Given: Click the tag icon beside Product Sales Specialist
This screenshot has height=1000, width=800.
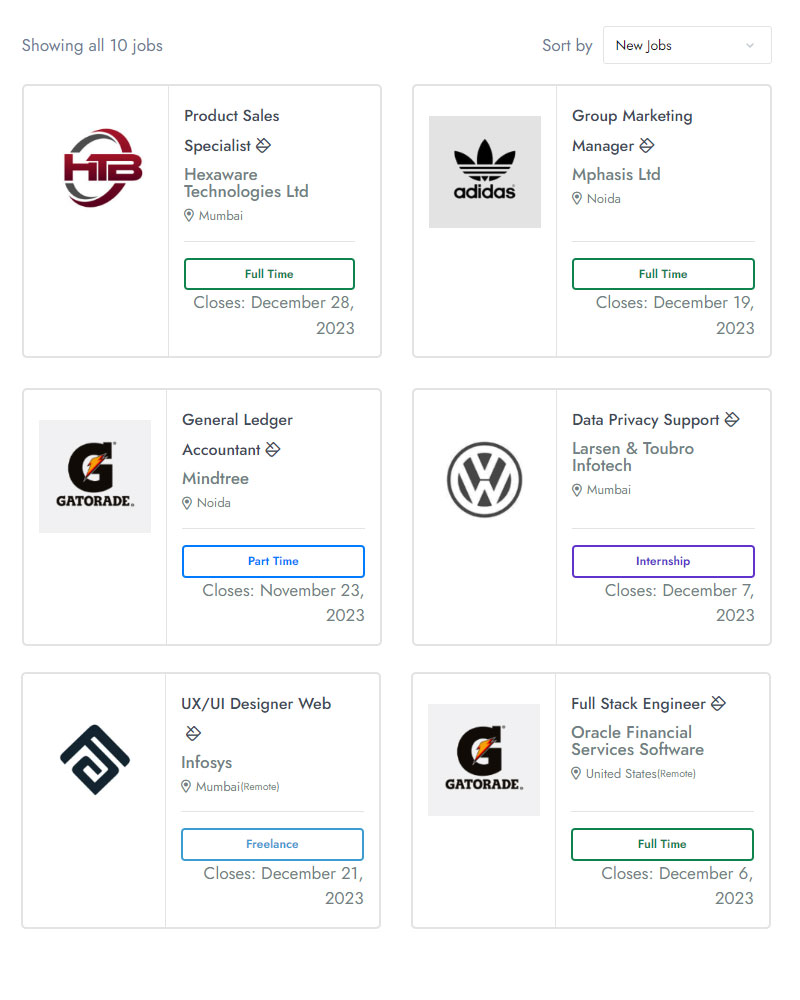Looking at the screenshot, I should click(263, 145).
